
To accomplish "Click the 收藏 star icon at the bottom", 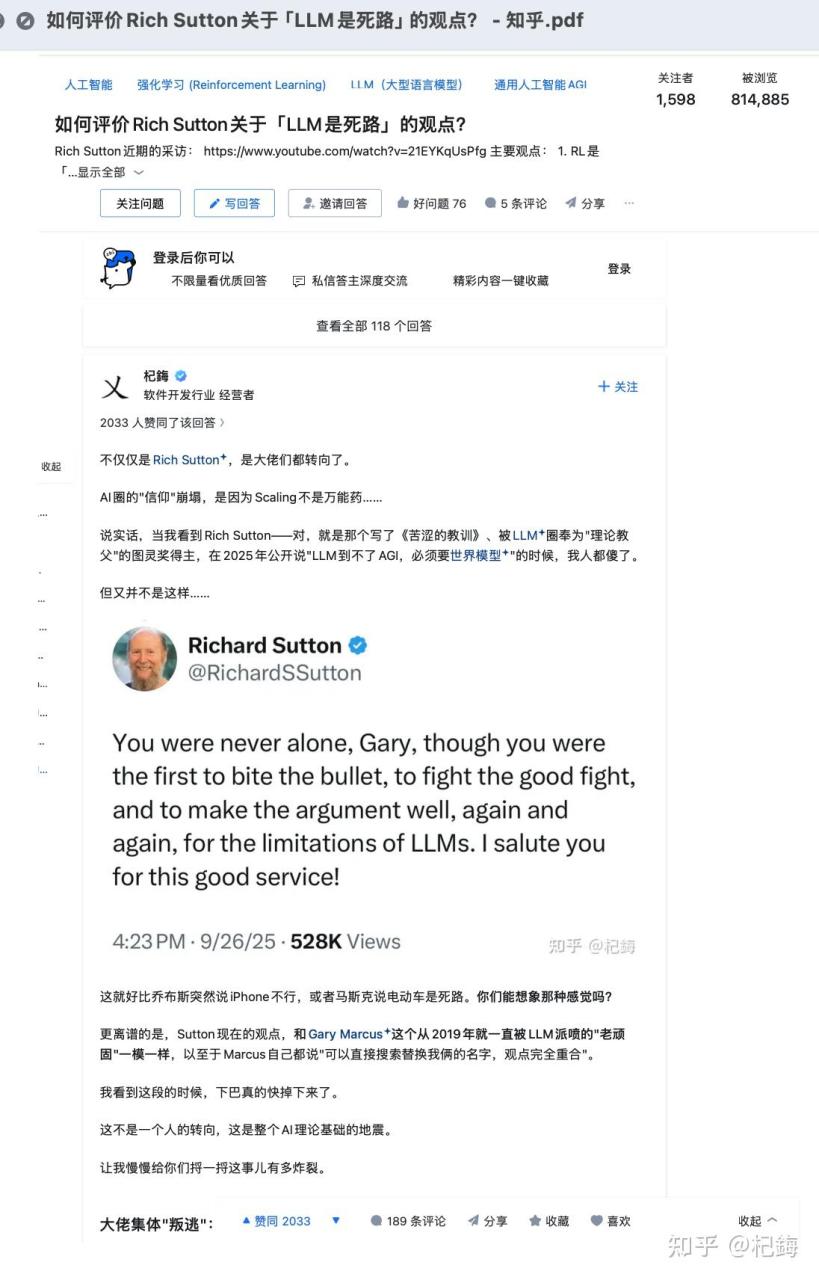I will (535, 1221).
